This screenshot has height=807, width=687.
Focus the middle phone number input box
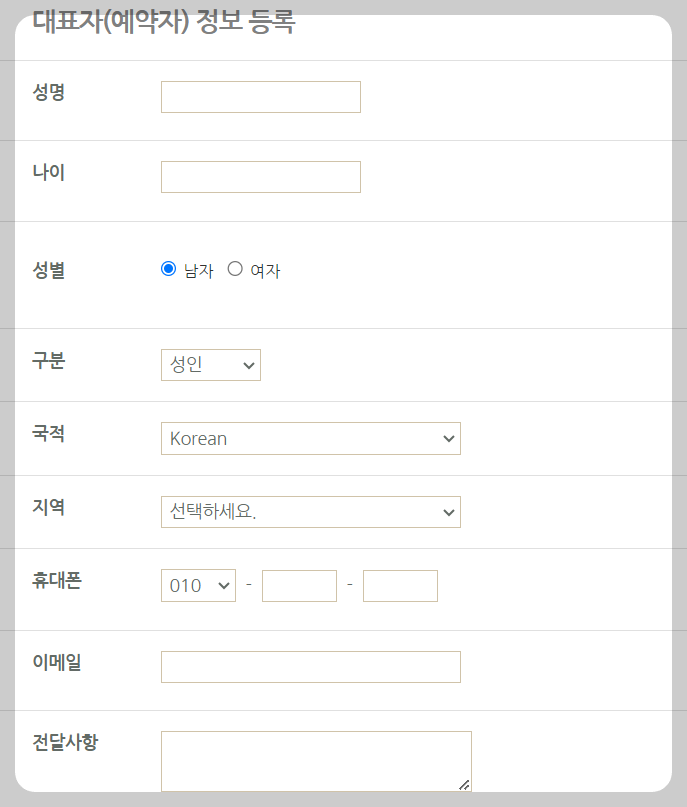pyautogui.click(x=299, y=585)
